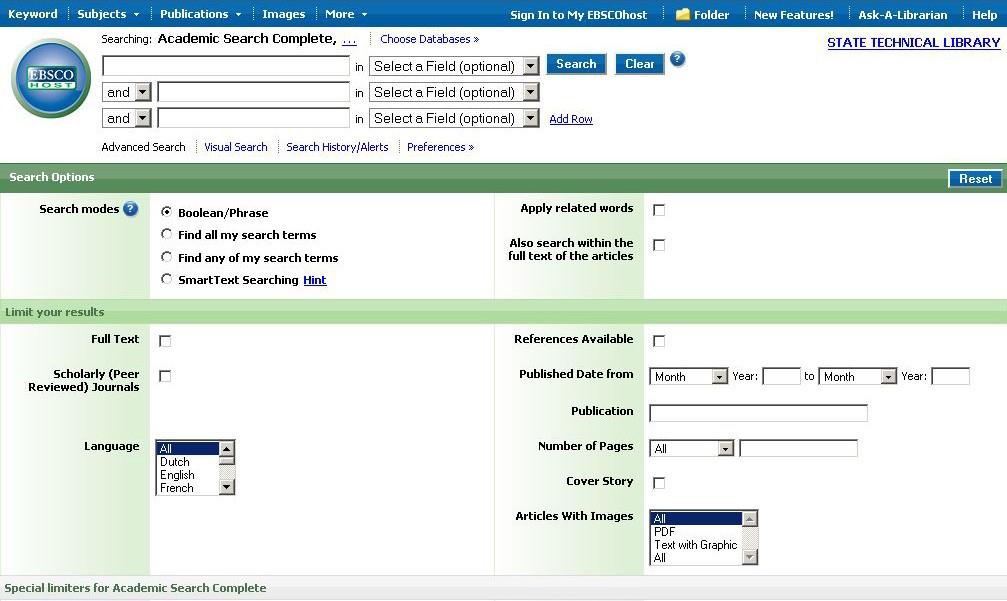Open the Images menu item
The width and height of the screenshot is (1007, 601).
click(x=283, y=13)
